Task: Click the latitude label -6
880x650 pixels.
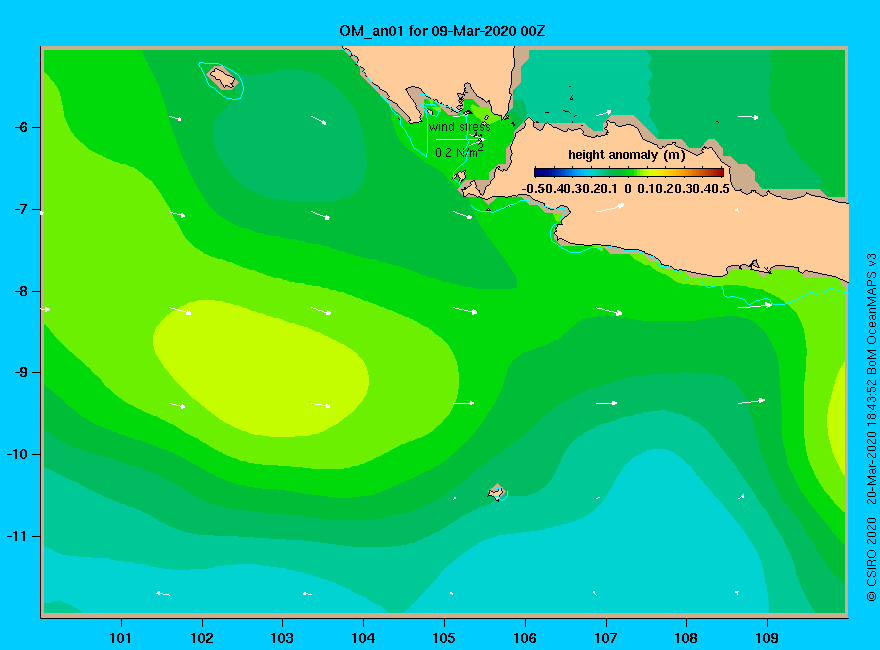Action: 21,127
